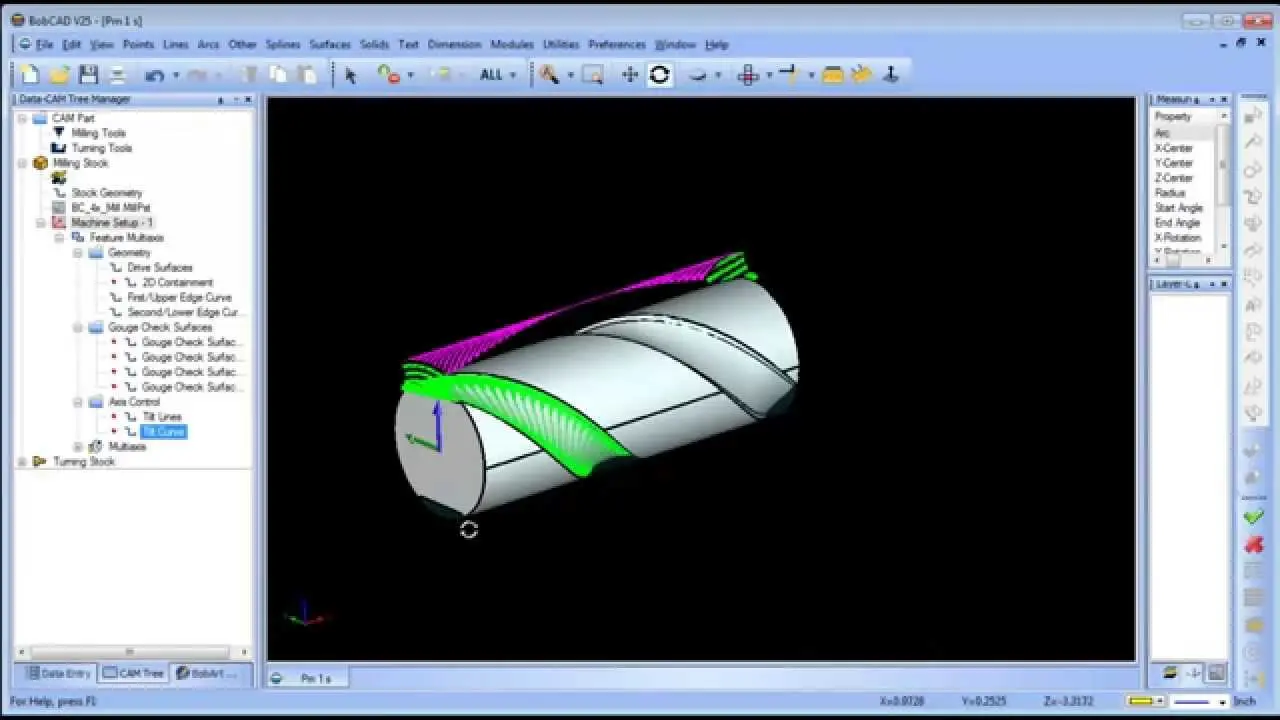
Task: Click the yellow stock box toolbar icon
Action: (x=833, y=75)
